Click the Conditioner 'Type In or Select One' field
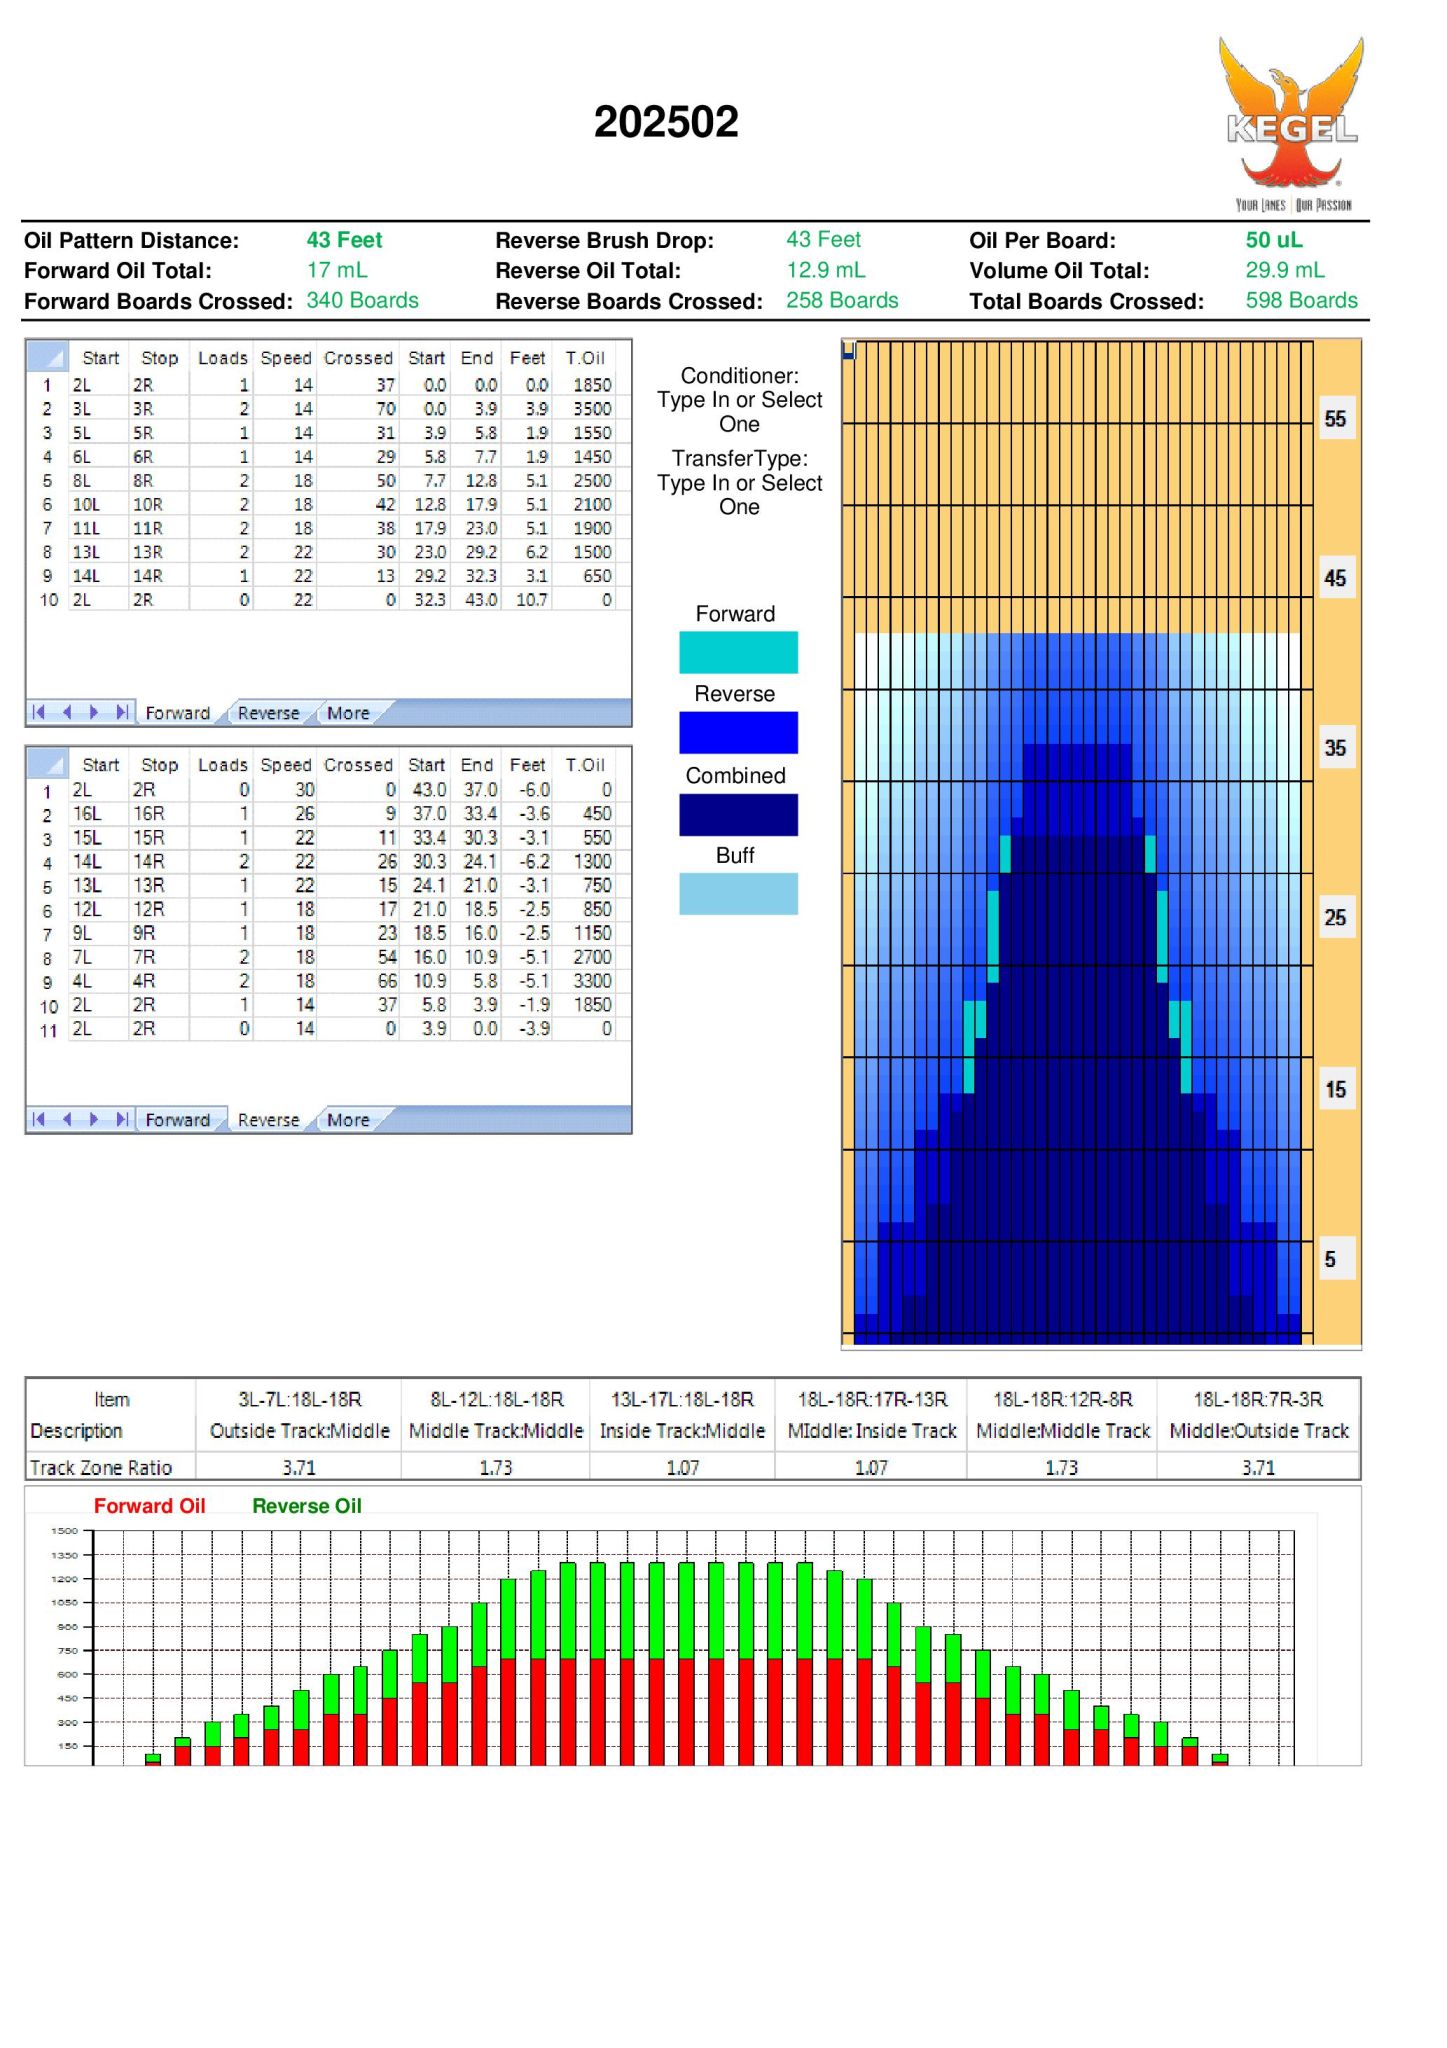The height and width of the screenshot is (2048, 1447). 740,412
